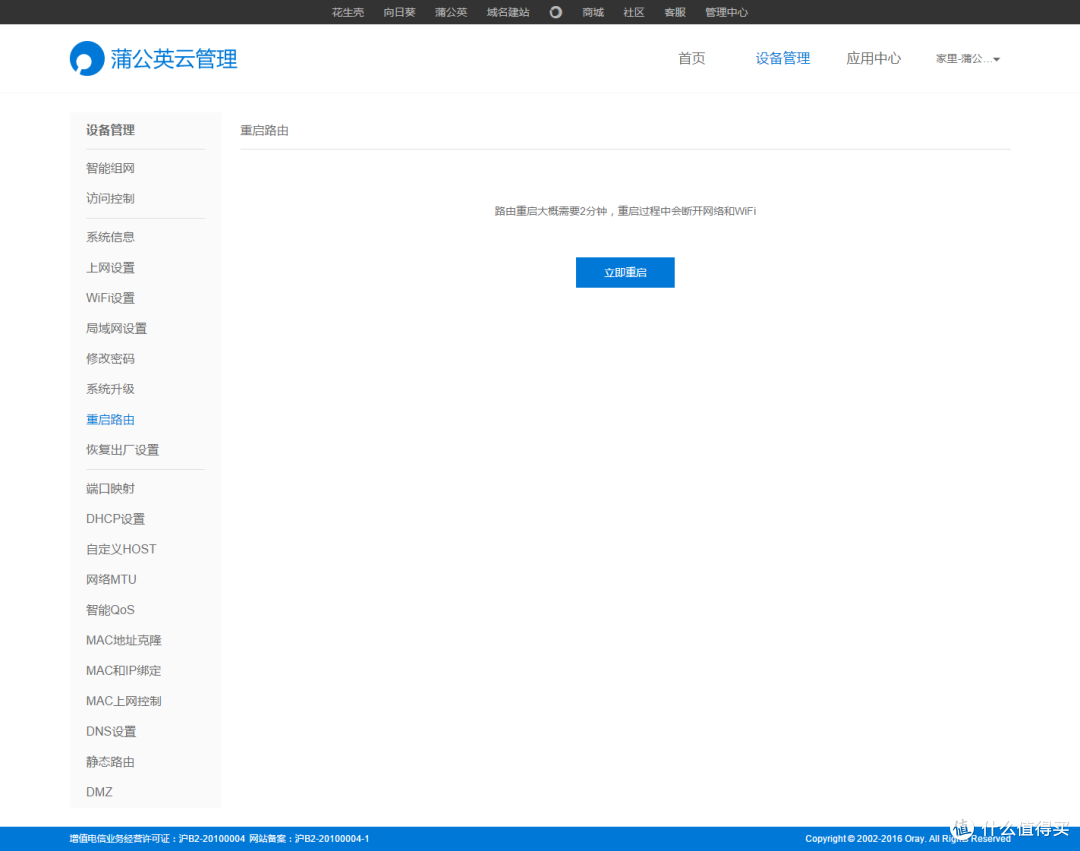Select 网络MTU in sidebar
Image resolution: width=1080 pixels, height=851 pixels.
(x=111, y=579)
